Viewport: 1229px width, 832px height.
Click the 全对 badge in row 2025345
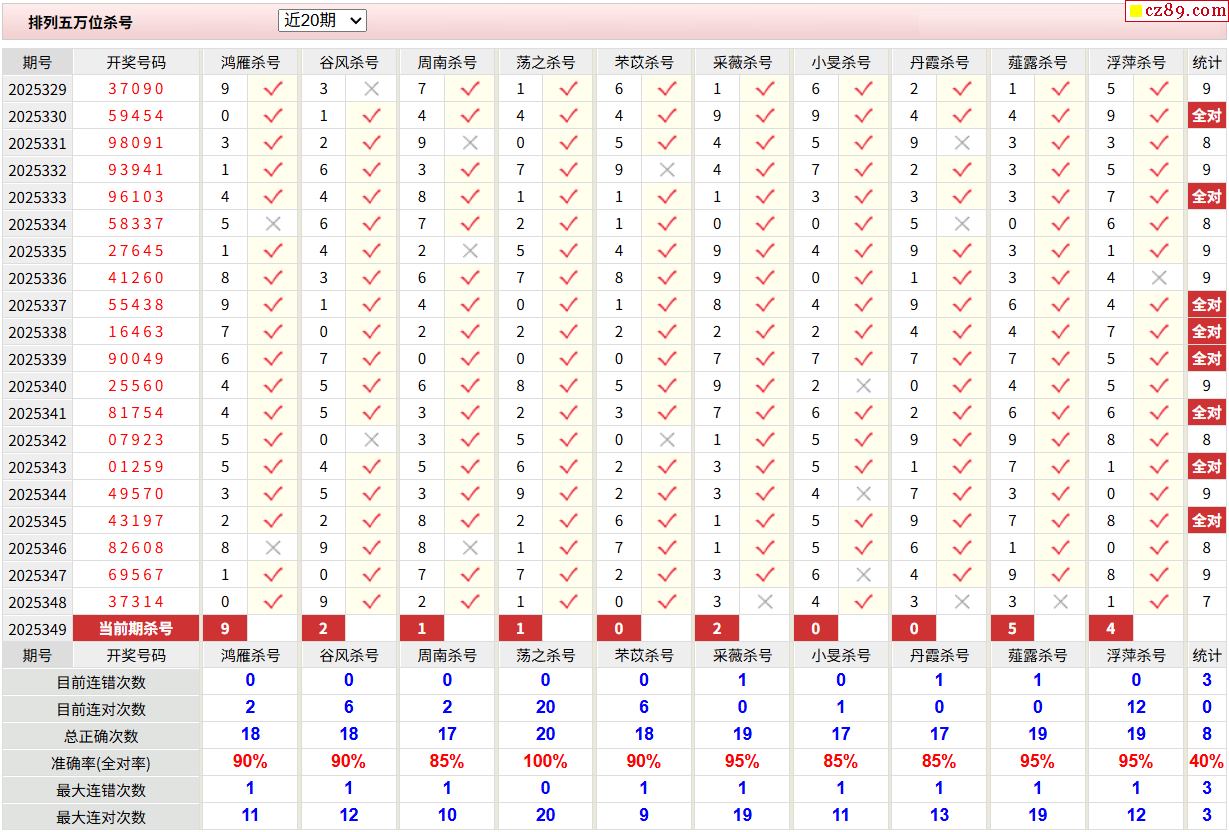pos(1207,521)
